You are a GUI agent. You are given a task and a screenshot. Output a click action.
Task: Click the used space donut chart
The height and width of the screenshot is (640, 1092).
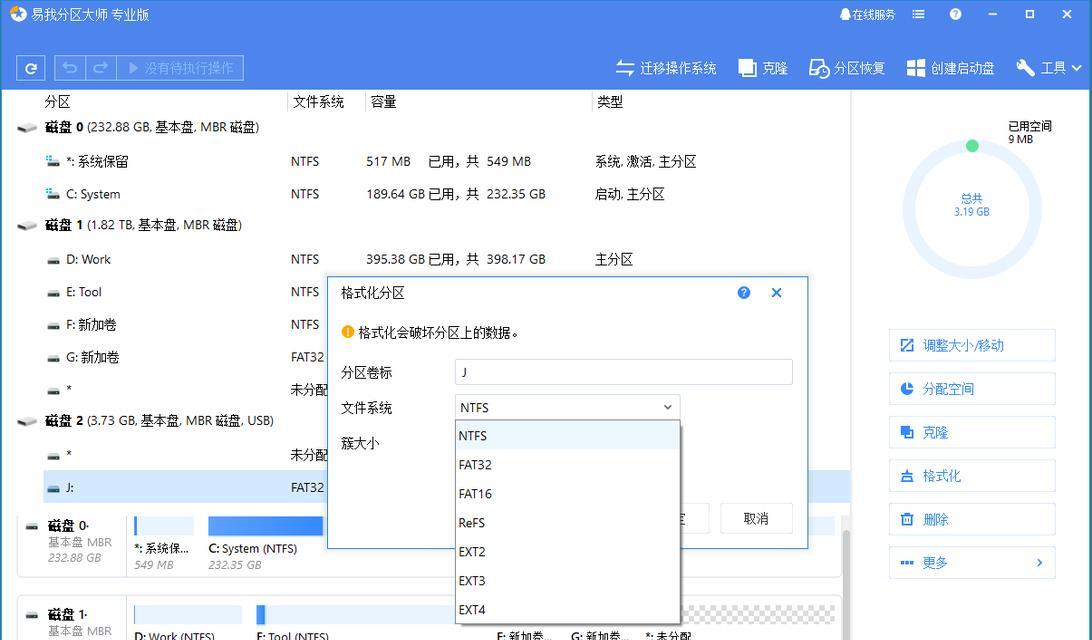[972, 209]
